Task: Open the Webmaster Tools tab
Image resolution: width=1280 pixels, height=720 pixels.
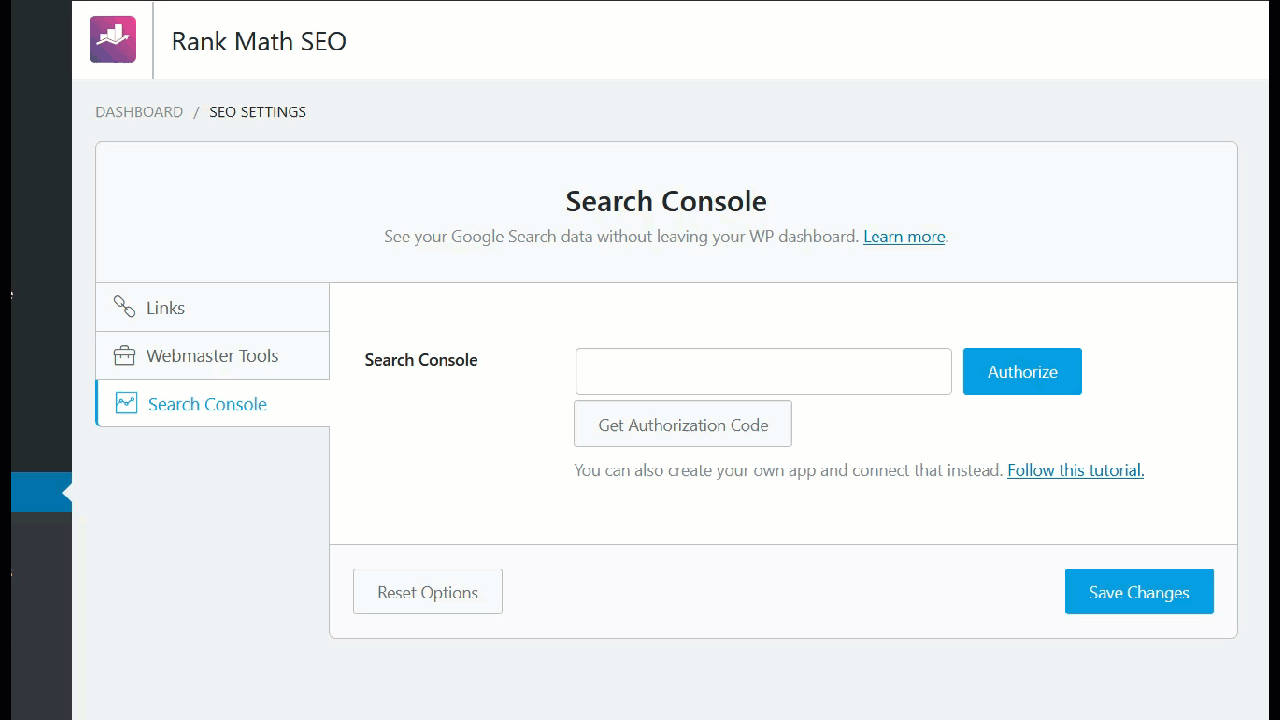Action: tap(212, 356)
